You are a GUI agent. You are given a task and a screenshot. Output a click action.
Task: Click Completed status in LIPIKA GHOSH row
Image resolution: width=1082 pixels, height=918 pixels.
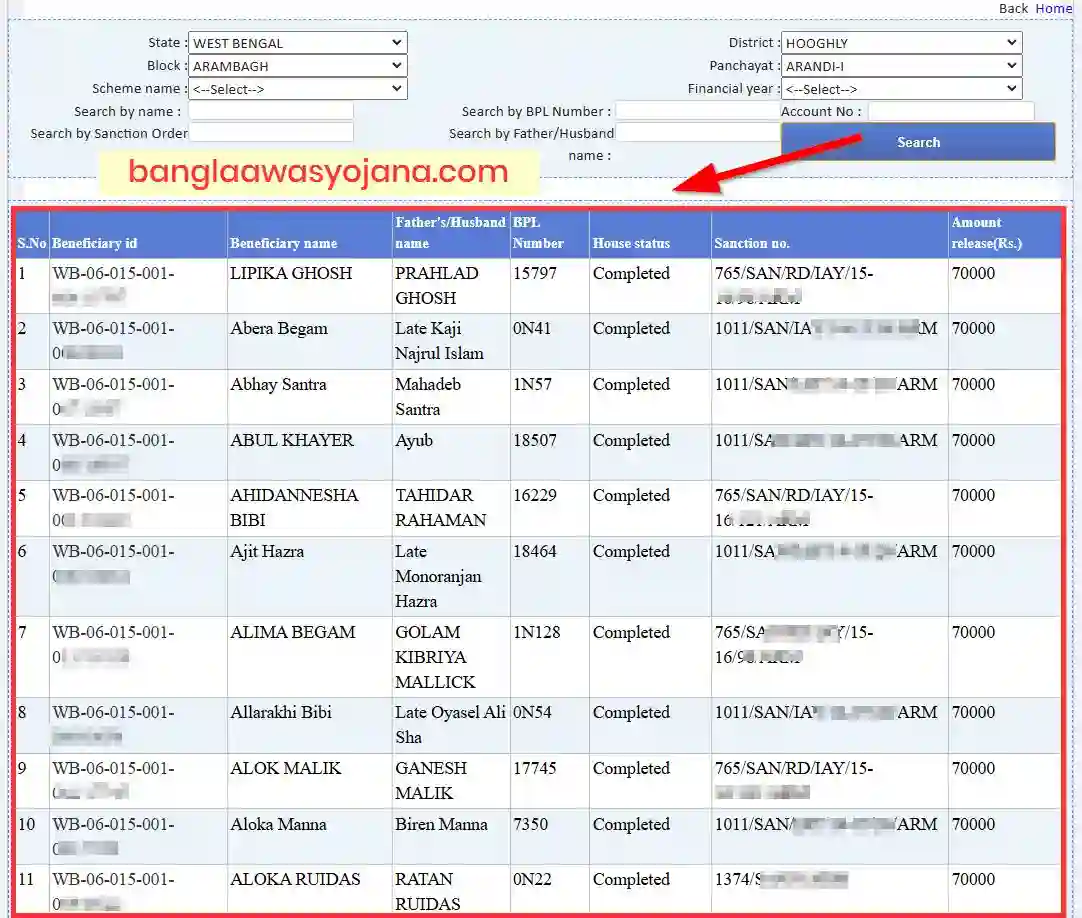pos(631,273)
